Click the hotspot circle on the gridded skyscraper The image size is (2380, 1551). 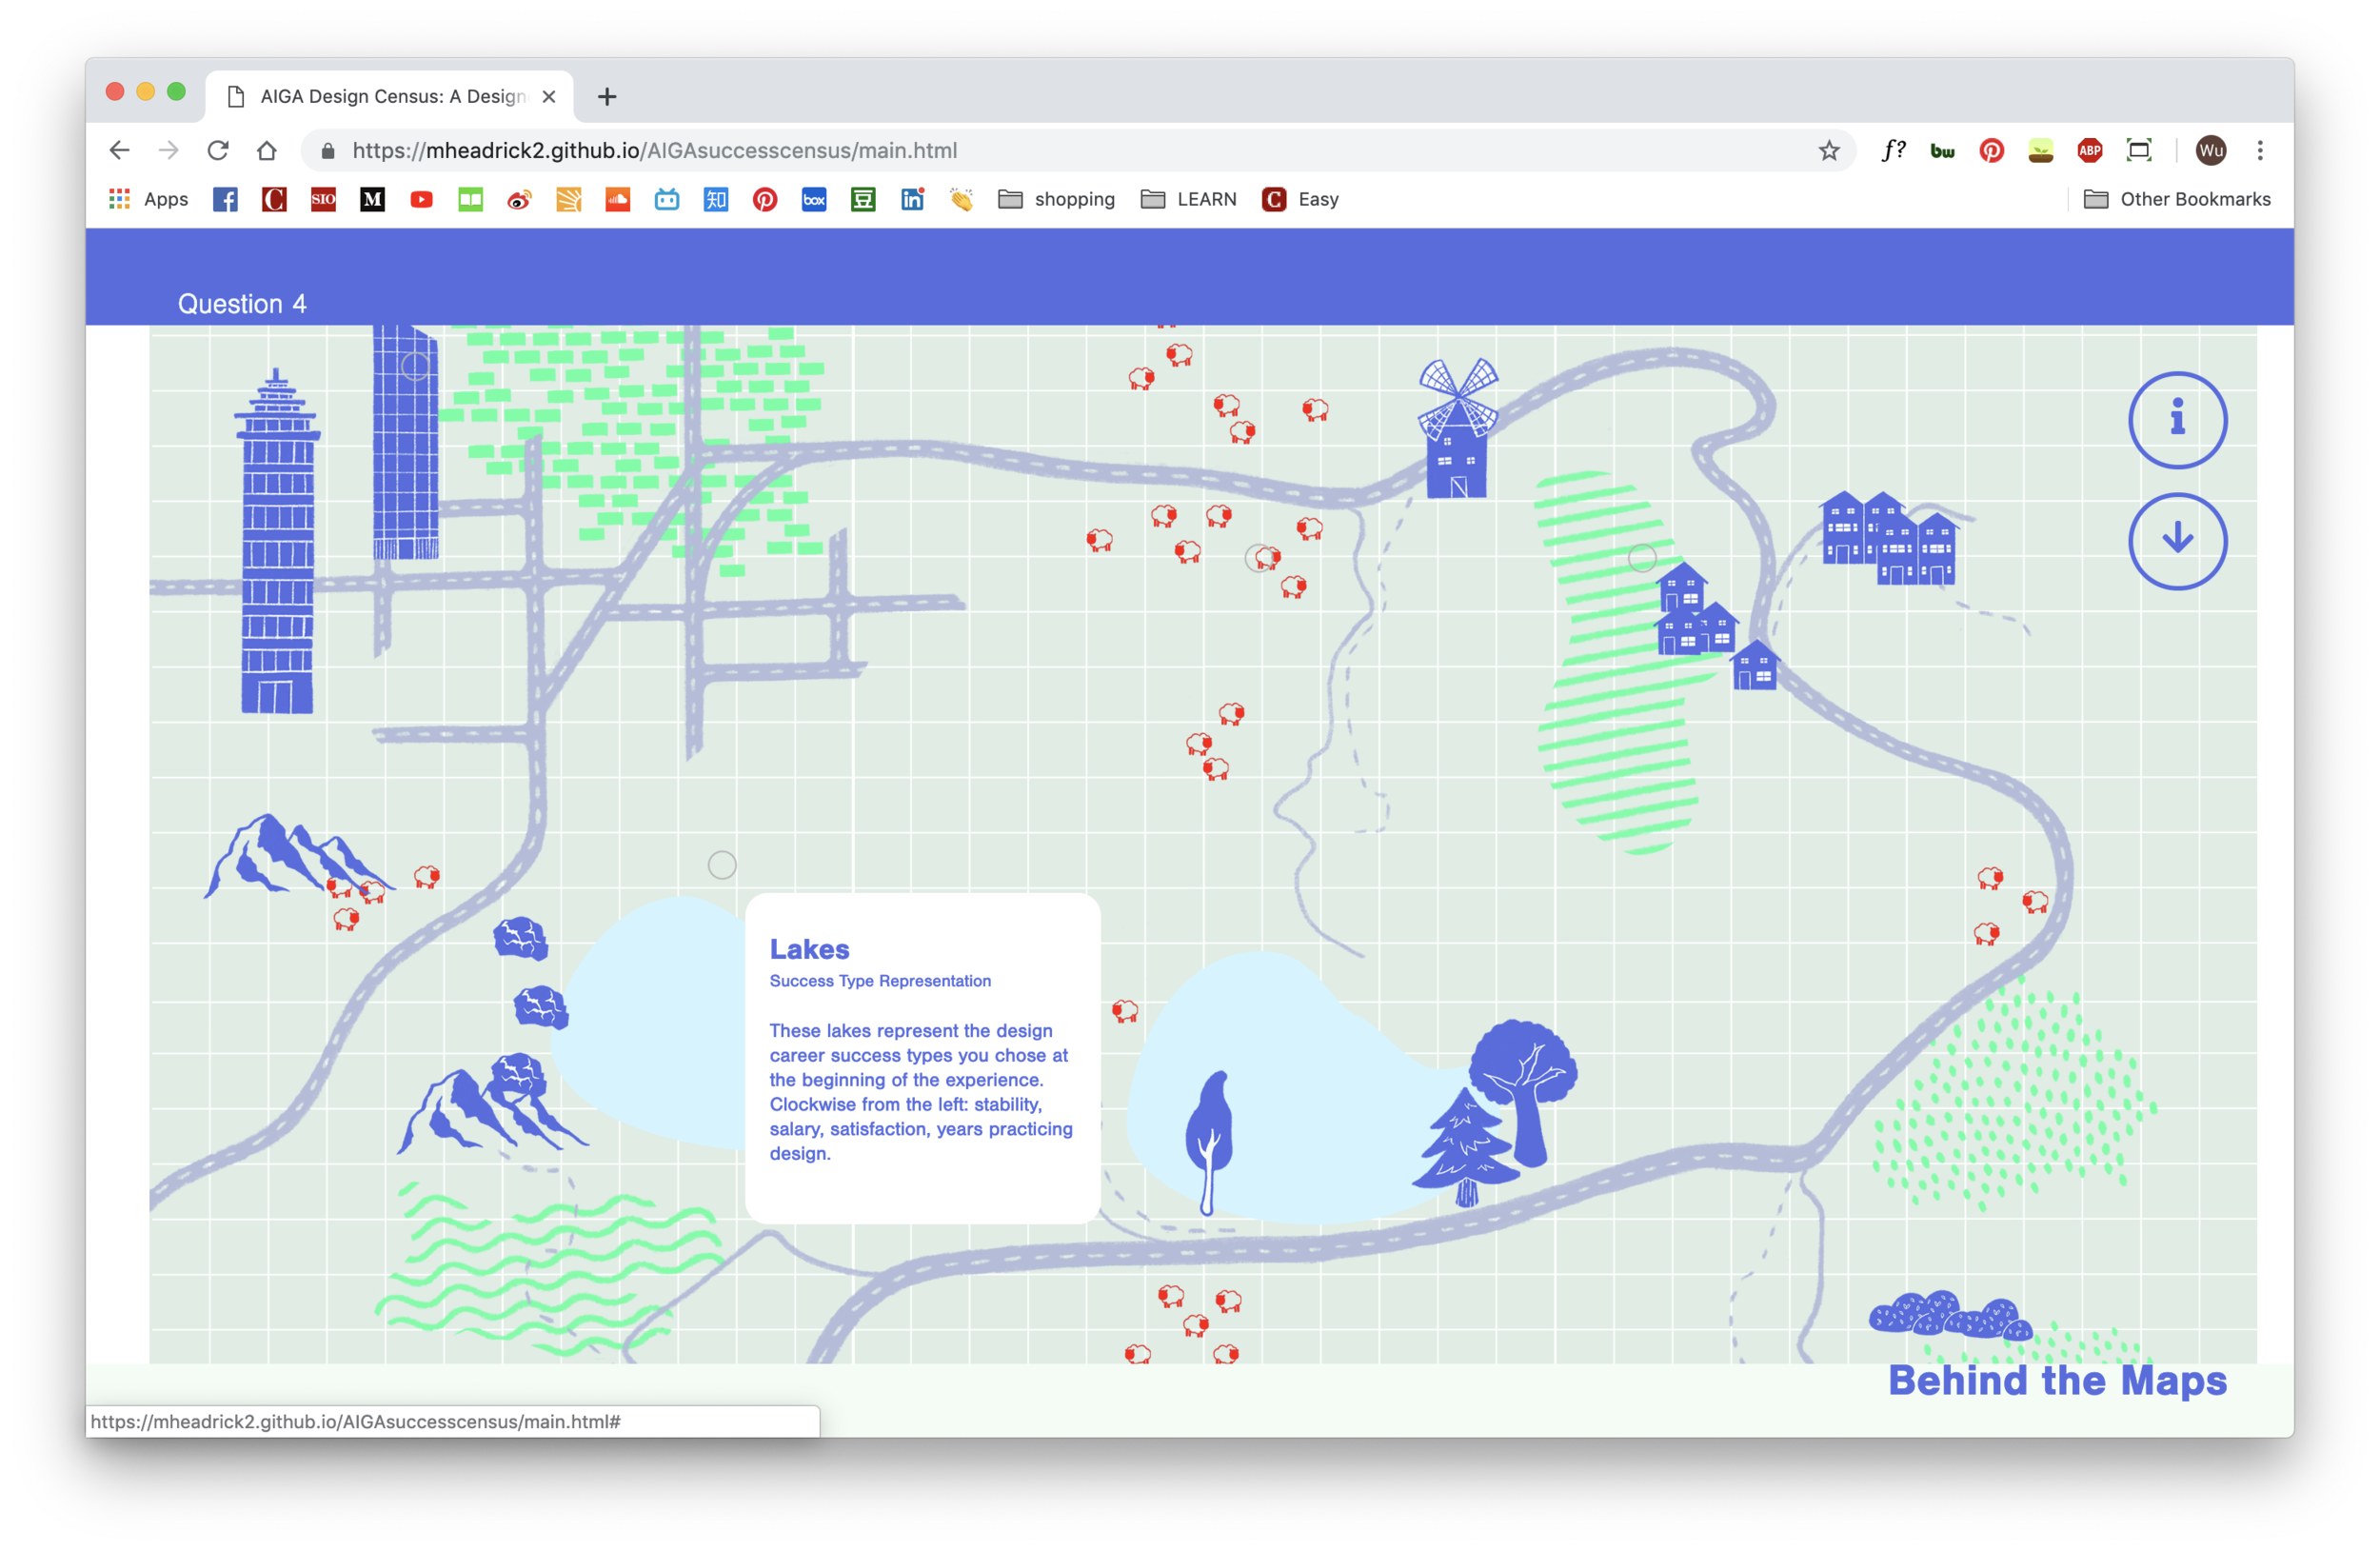415,366
